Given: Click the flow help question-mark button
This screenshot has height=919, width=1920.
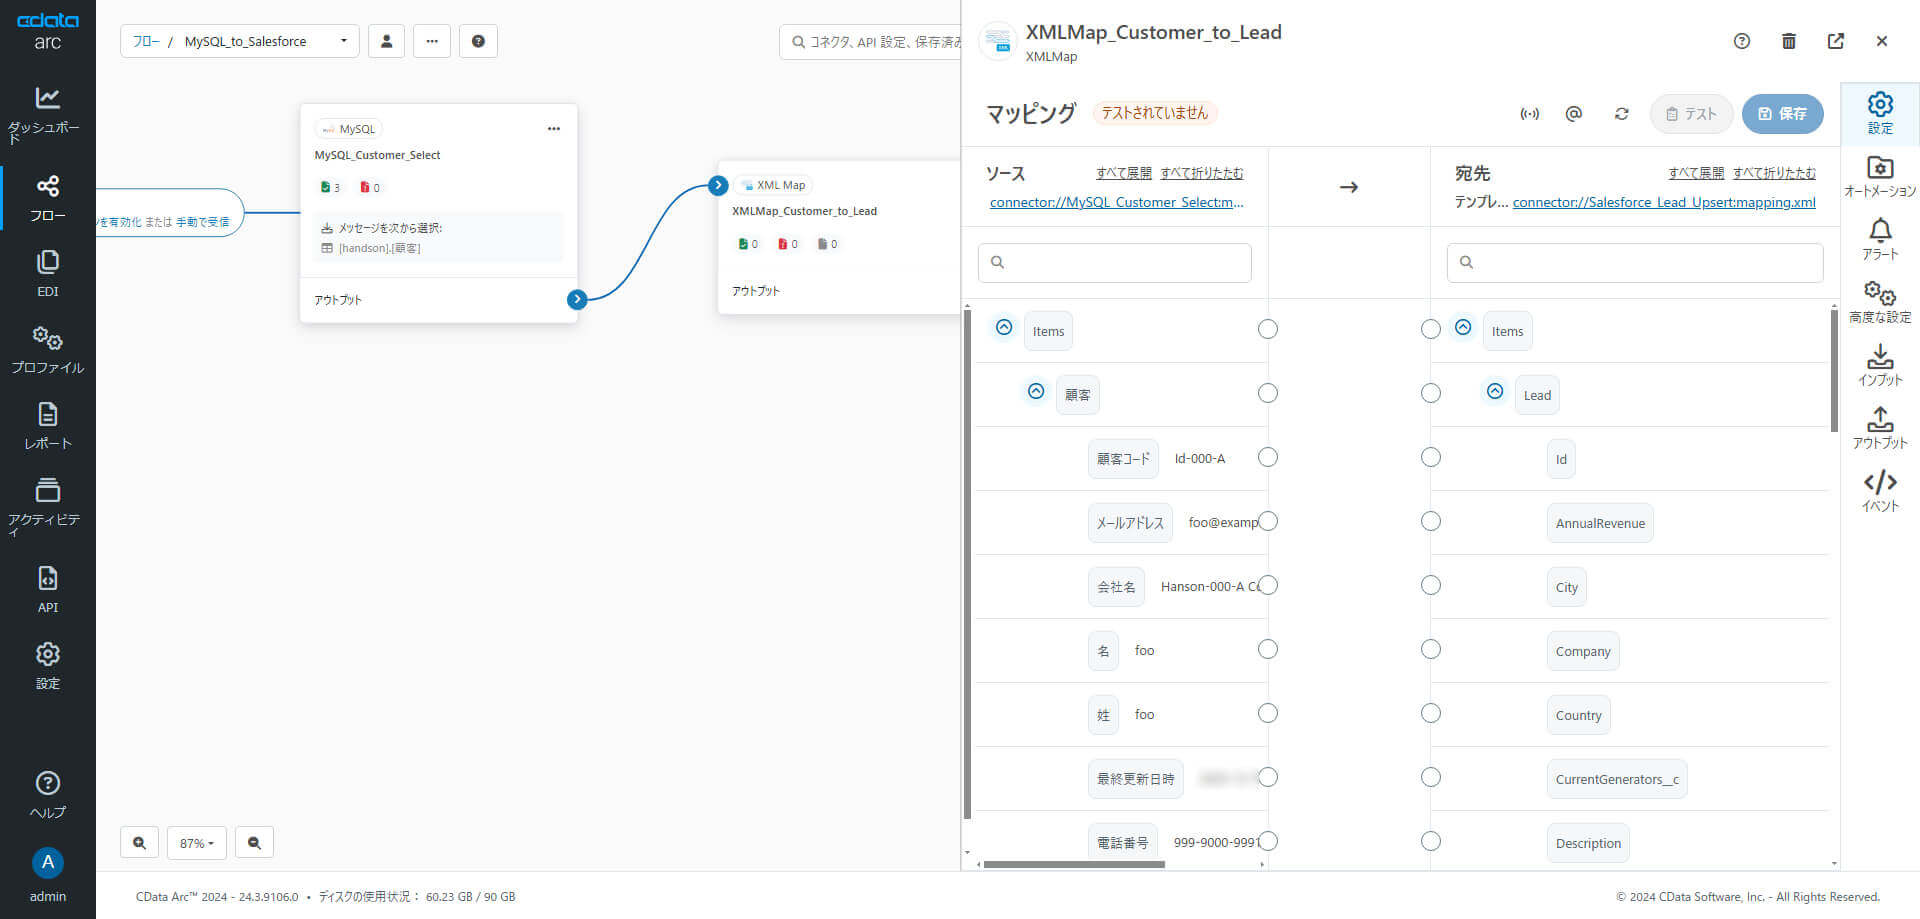Looking at the screenshot, I should pyautogui.click(x=478, y=41).
